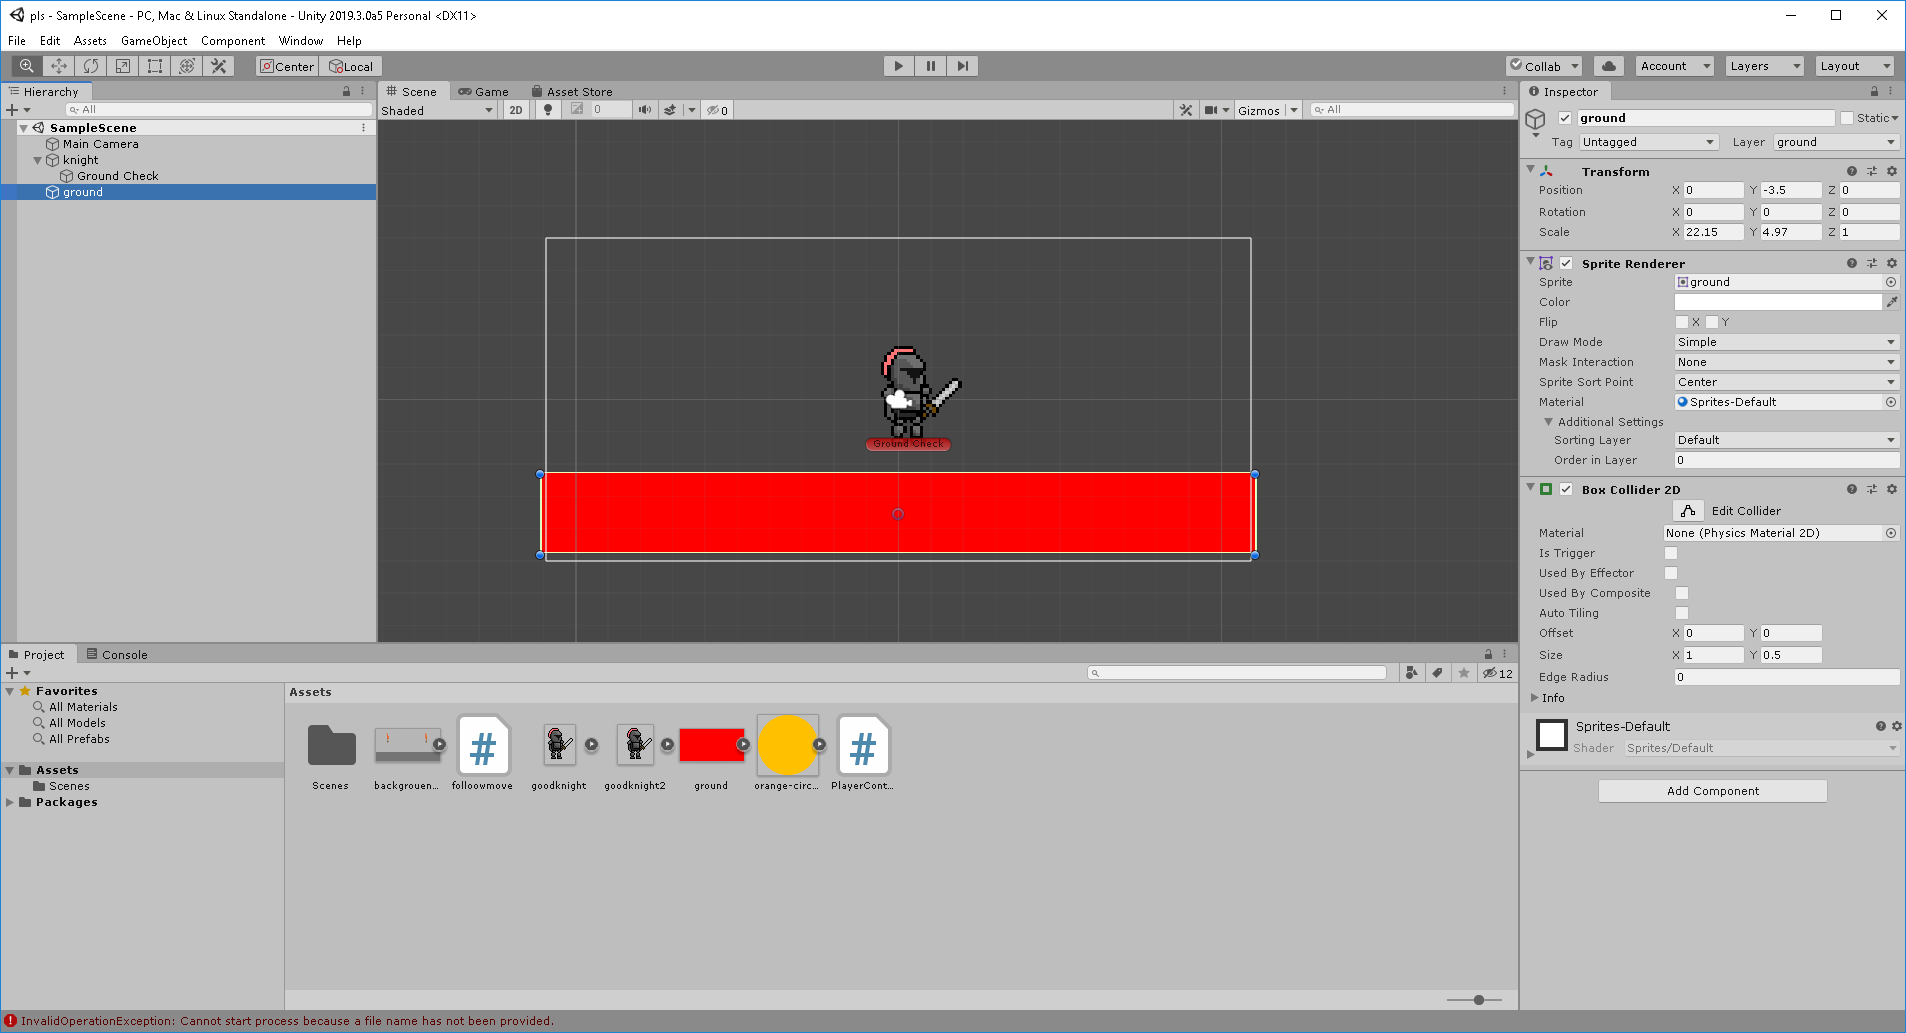
Task: Open Sprite Sort Point dropdown
Action: pyautogui.click(x=1787, y=382)
